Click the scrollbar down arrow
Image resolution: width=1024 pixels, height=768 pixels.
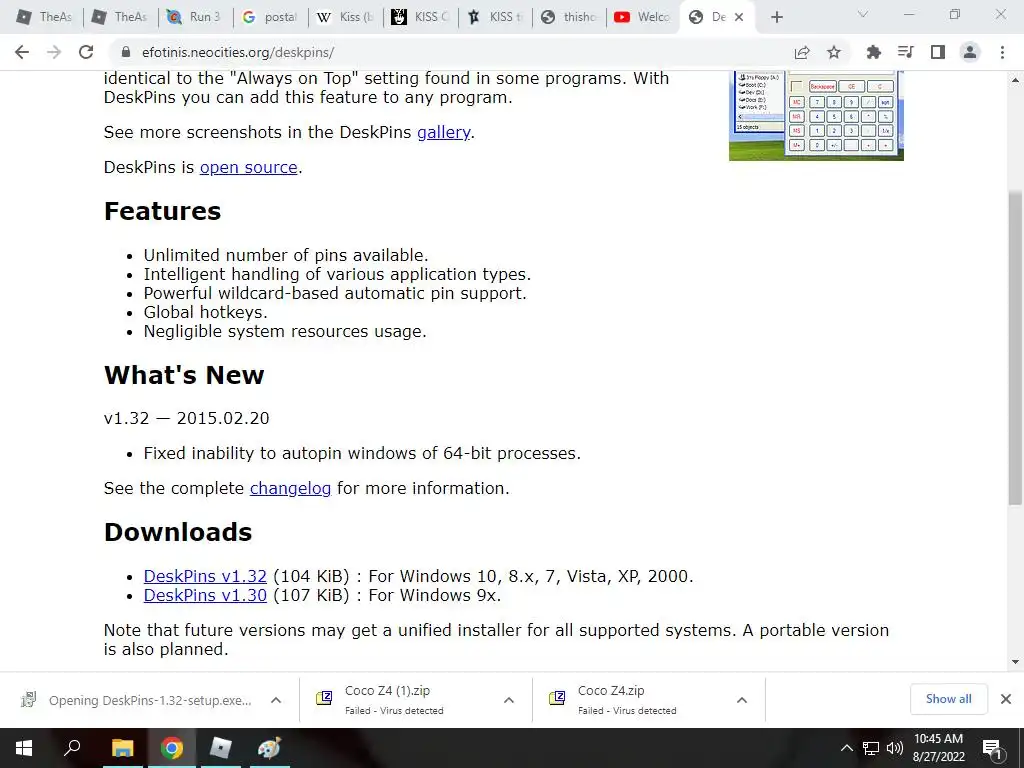coord(1015,662)
